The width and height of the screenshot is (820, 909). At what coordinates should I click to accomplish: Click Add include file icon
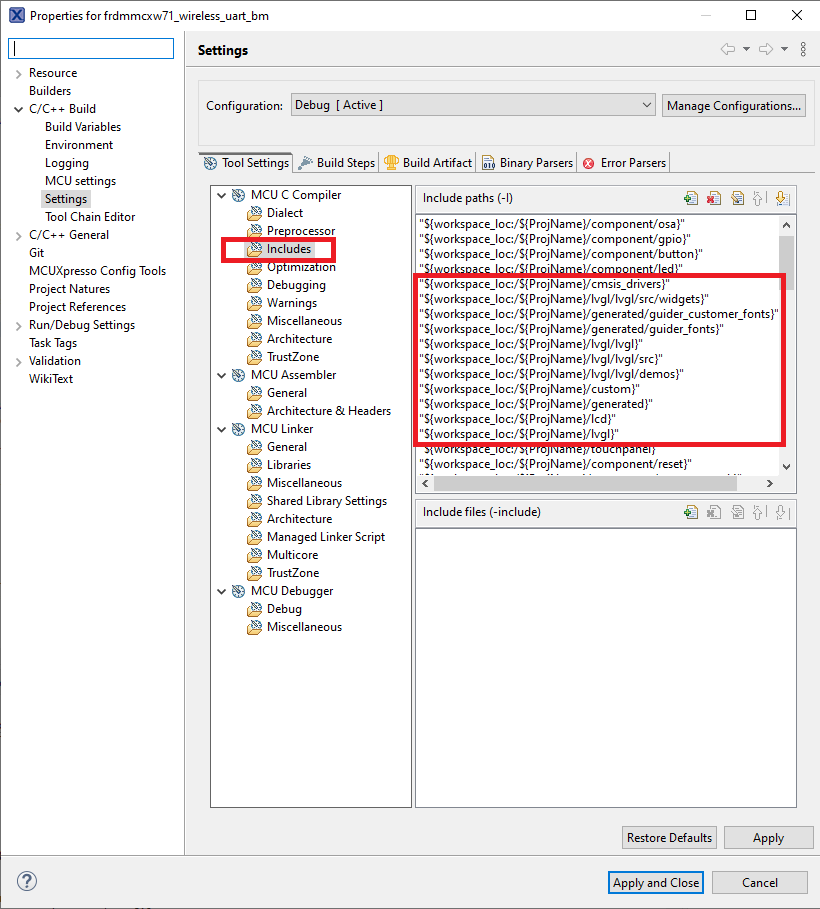tap(691, 512)
